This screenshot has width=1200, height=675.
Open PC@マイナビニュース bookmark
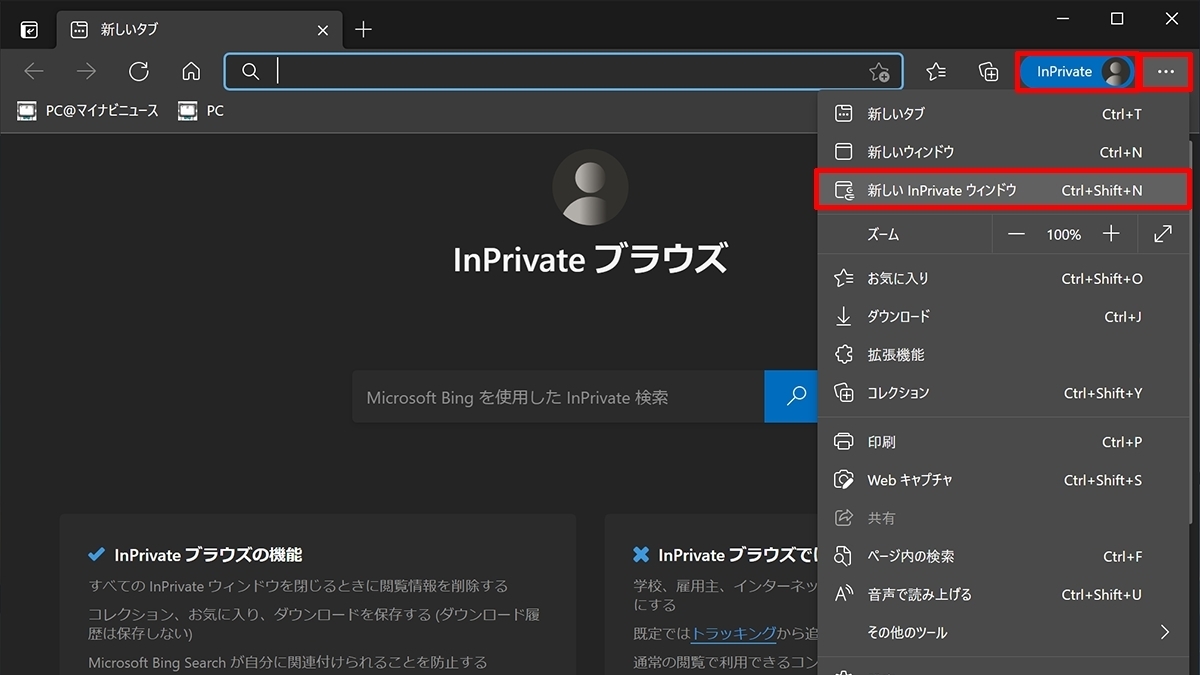[x=88, y=111]
